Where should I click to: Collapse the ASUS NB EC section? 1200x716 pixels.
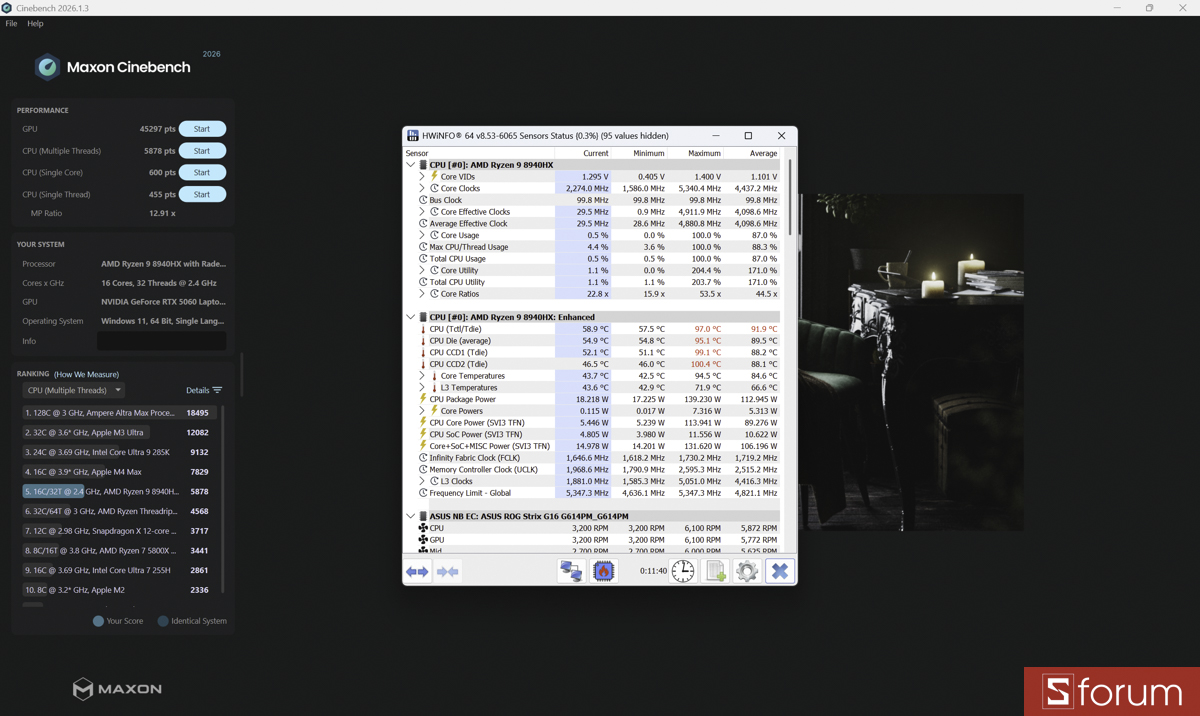(411, 516)
